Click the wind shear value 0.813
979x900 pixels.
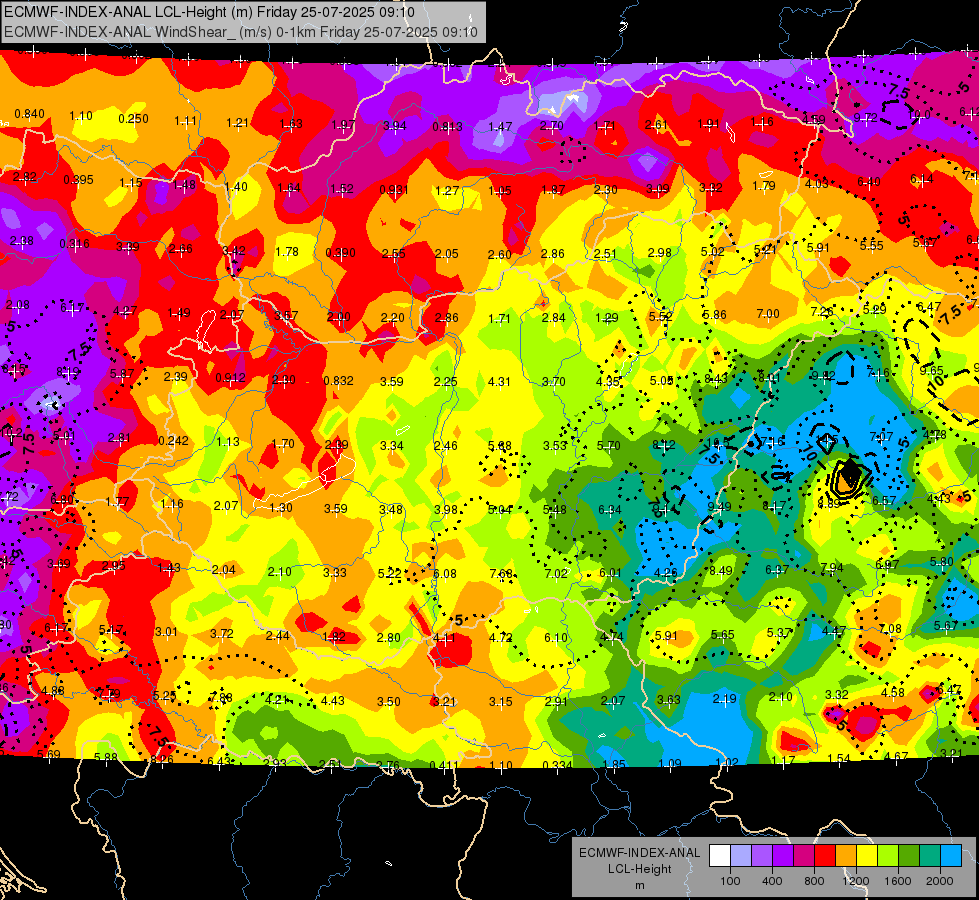(x=448, y=127)
